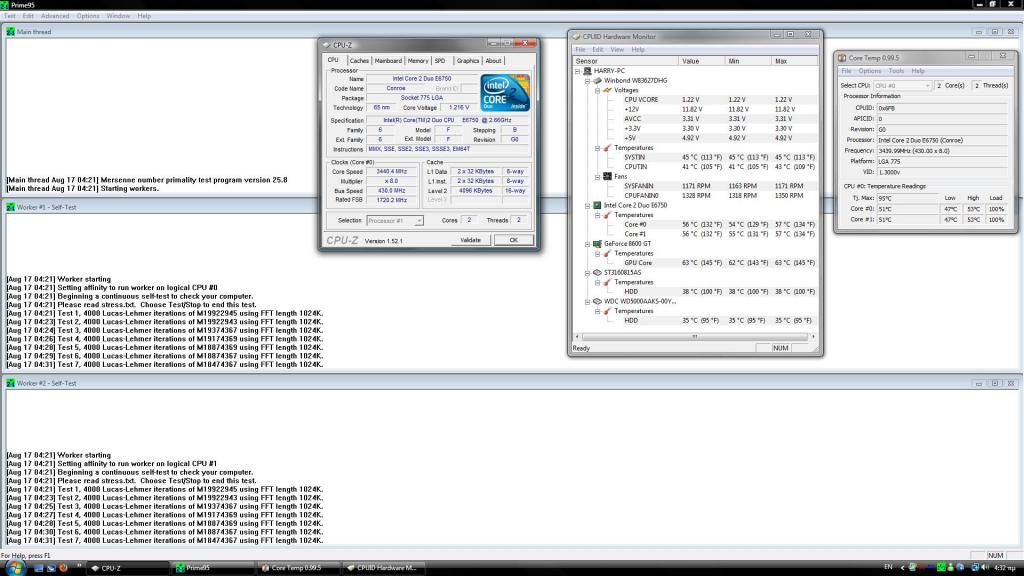Open the Advanced menu in Prime95
The width and height of the screenshot is (1024, 576).
(x=55, y=16)
